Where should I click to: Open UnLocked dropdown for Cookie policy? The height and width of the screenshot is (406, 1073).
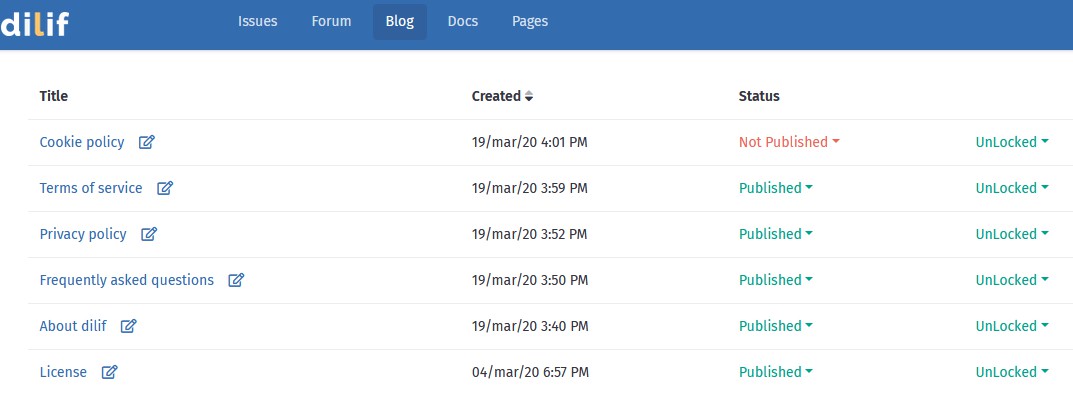tap(1012, 142)
